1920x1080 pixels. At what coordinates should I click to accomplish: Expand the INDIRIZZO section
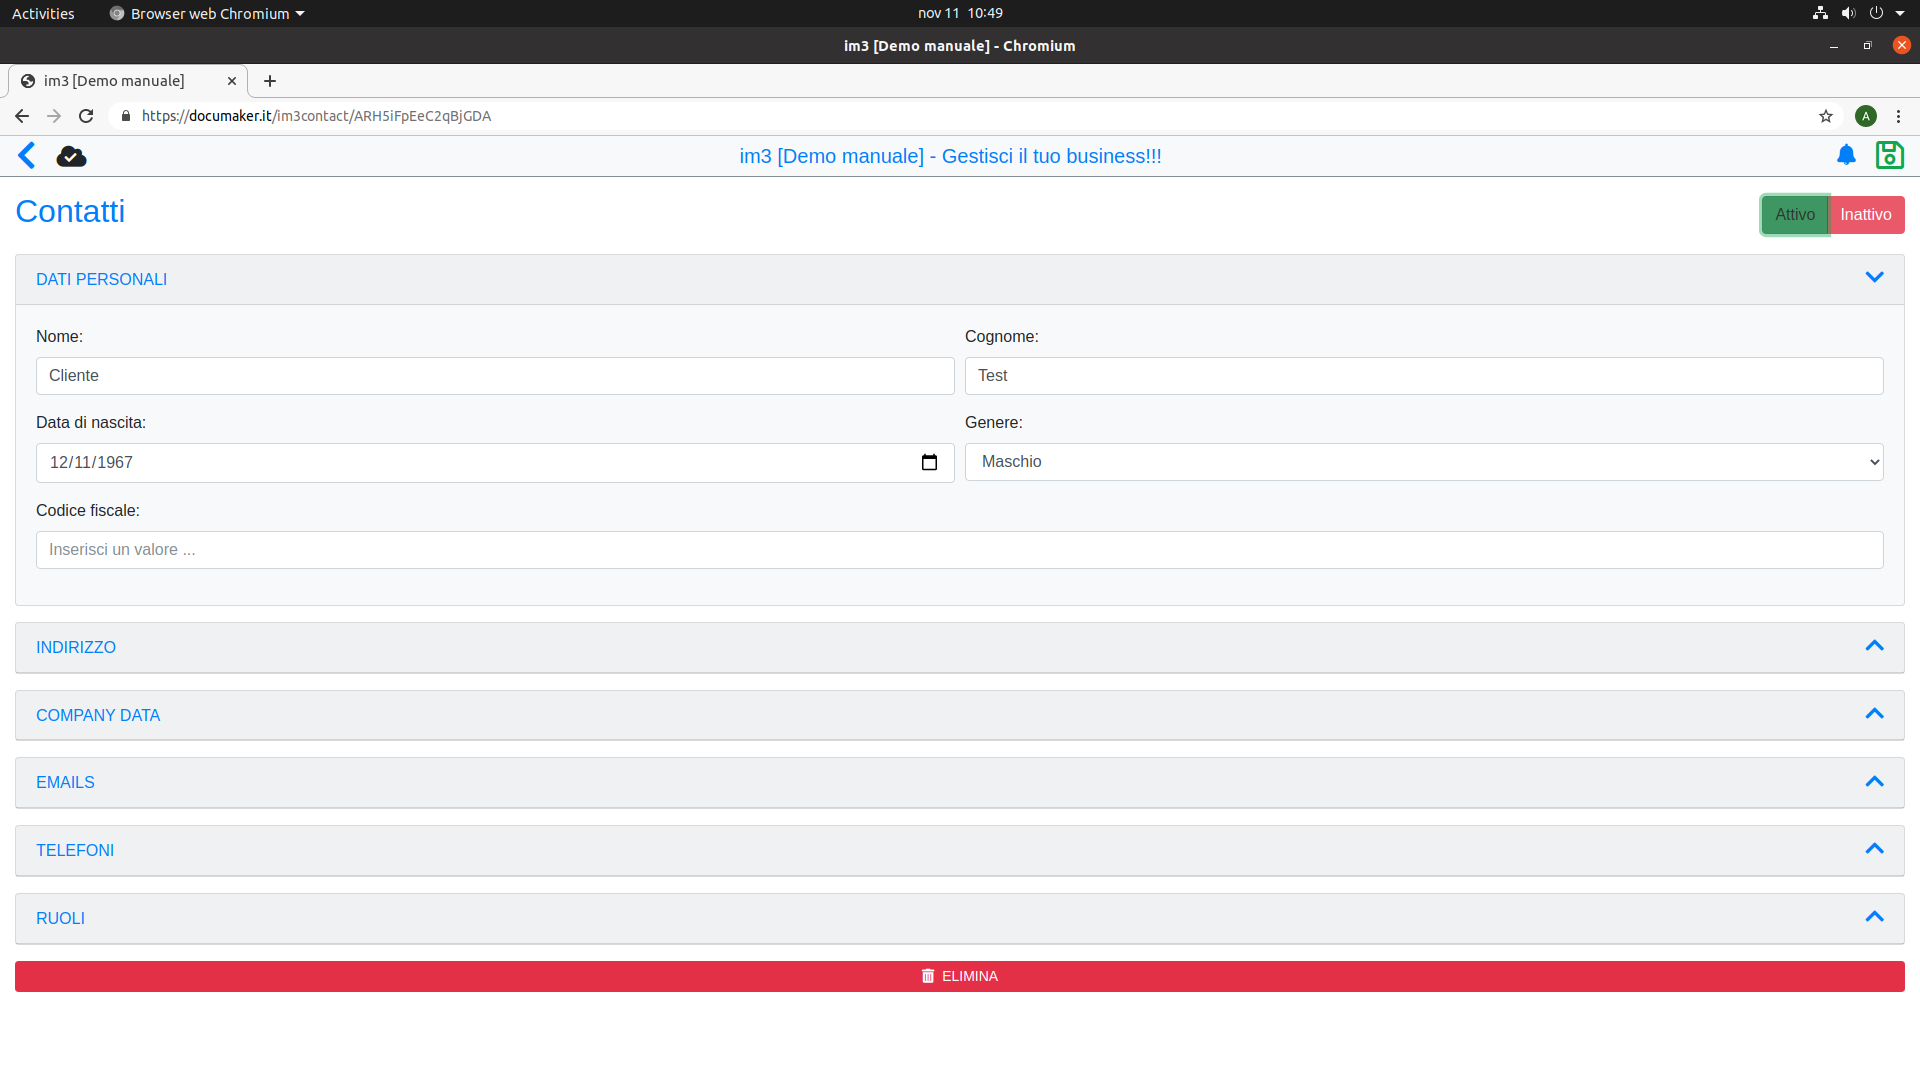pyautogui.click(x=959, y=646)
